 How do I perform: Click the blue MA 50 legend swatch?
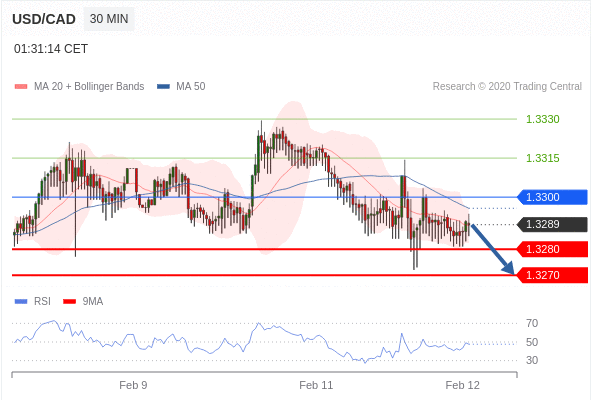point(163,87)
